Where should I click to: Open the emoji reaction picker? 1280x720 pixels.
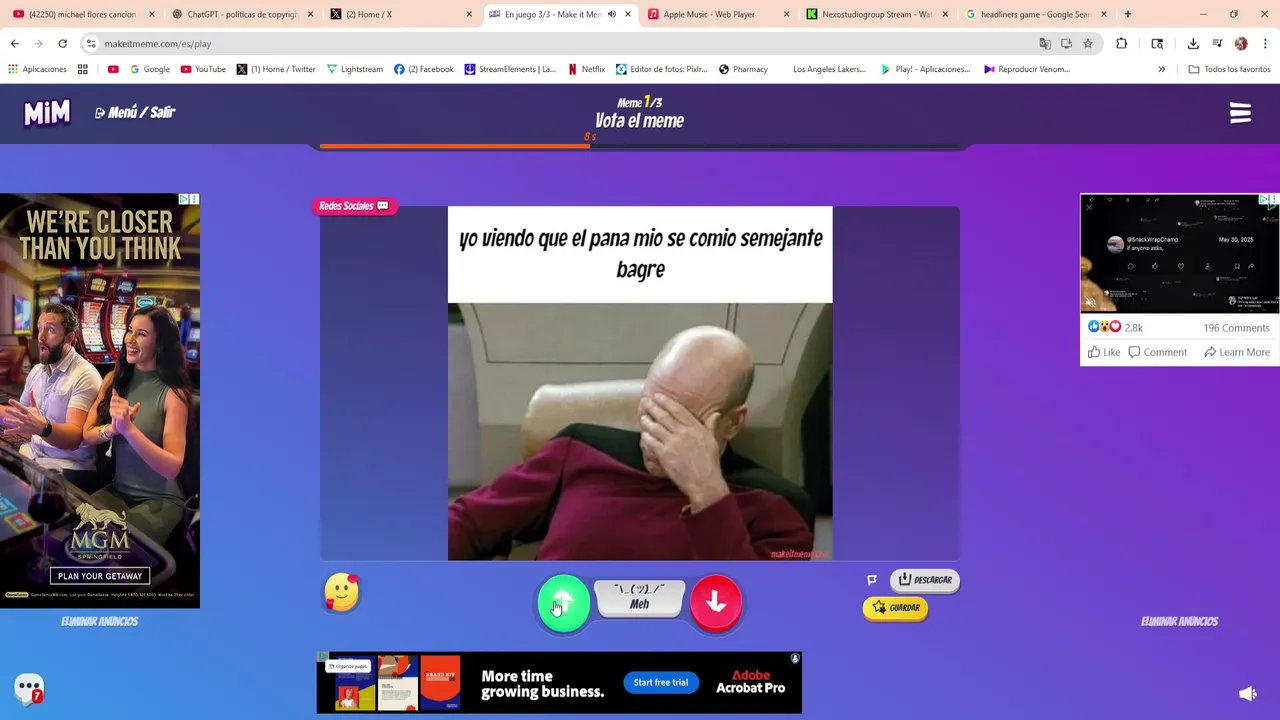coord(341,592)
